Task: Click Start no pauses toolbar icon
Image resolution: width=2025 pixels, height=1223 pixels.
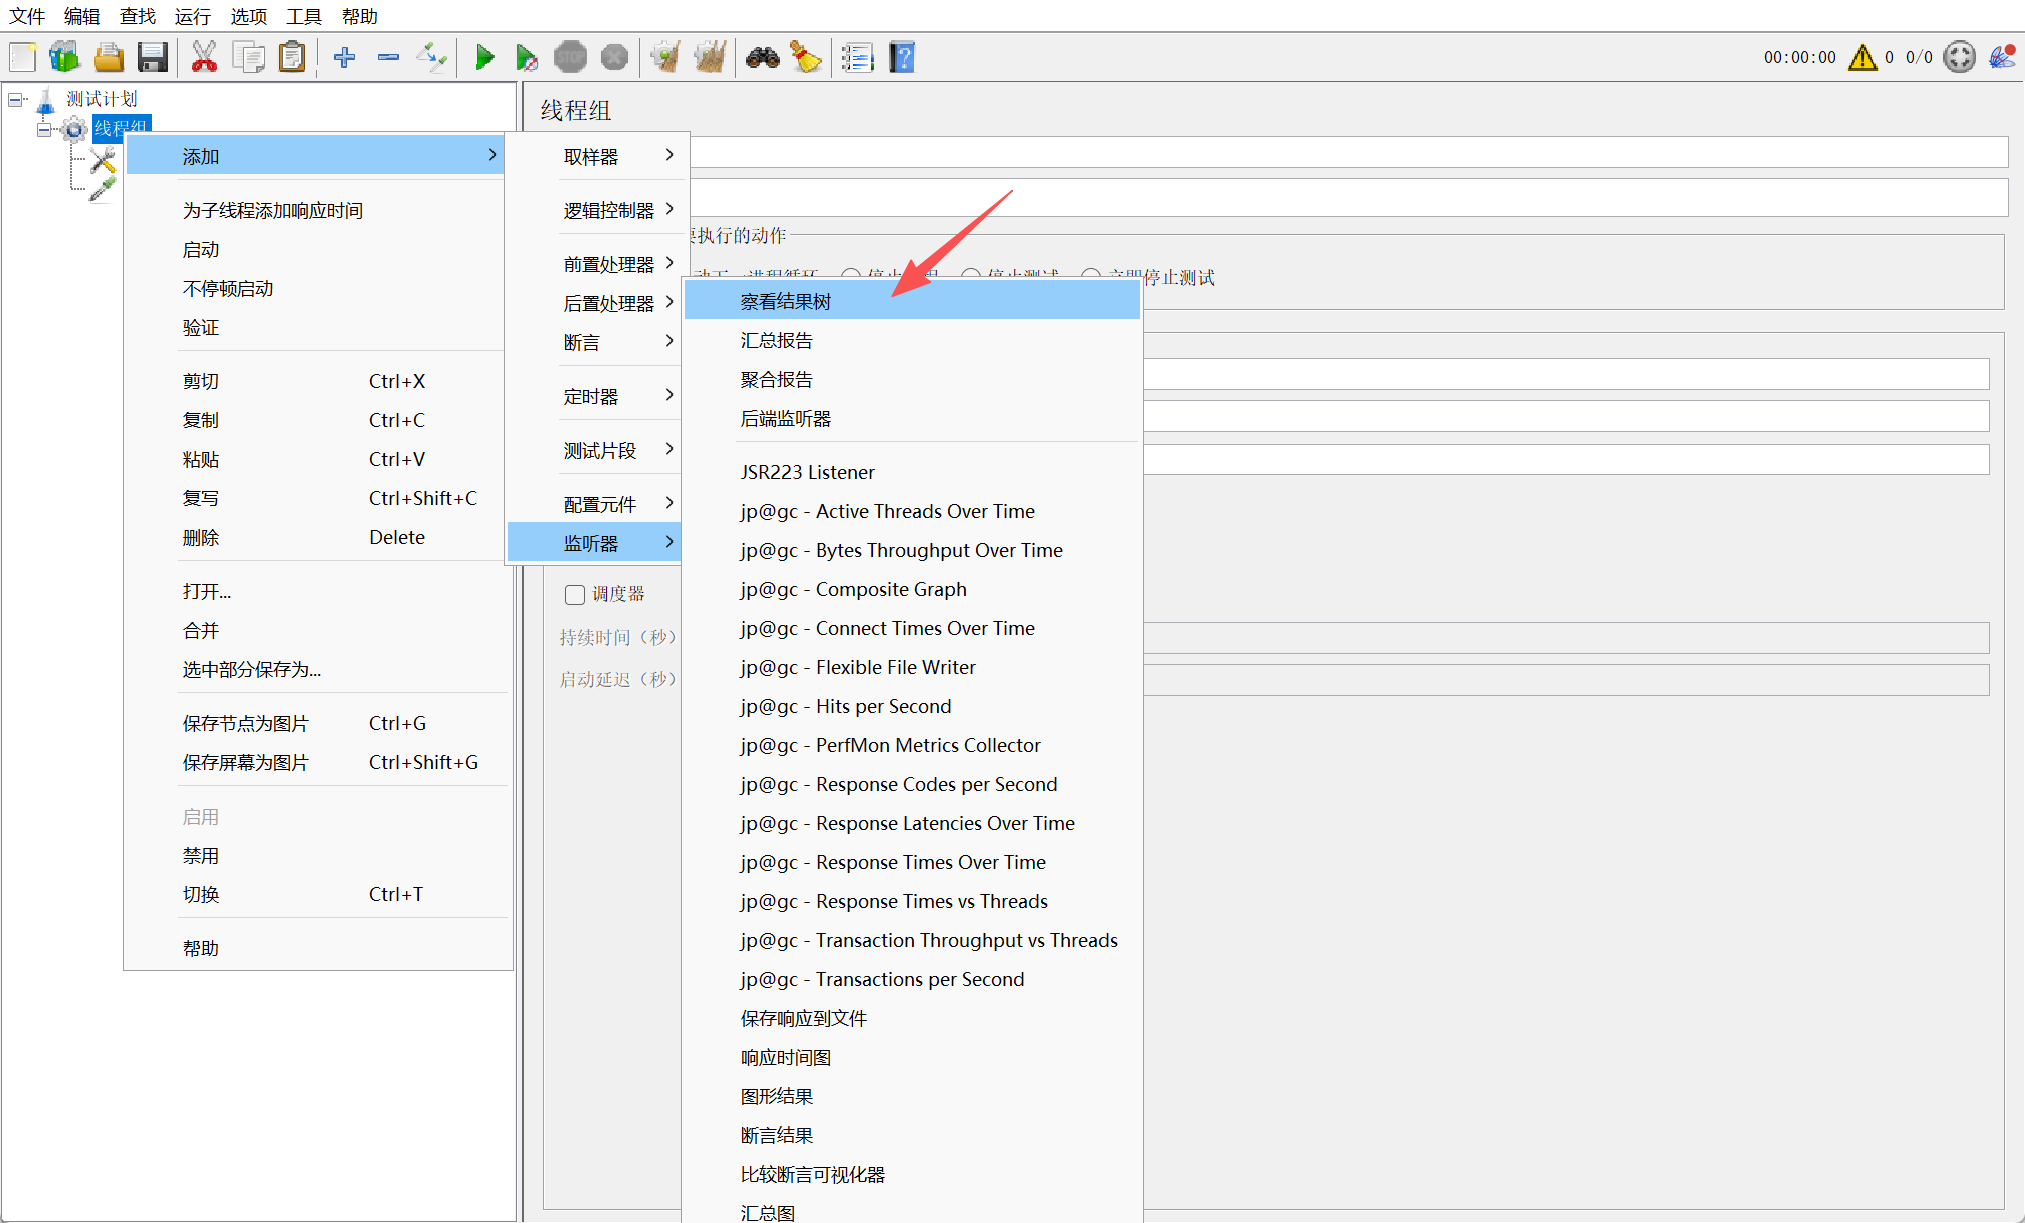Action: pyautogui.click(x=526, y=57)
